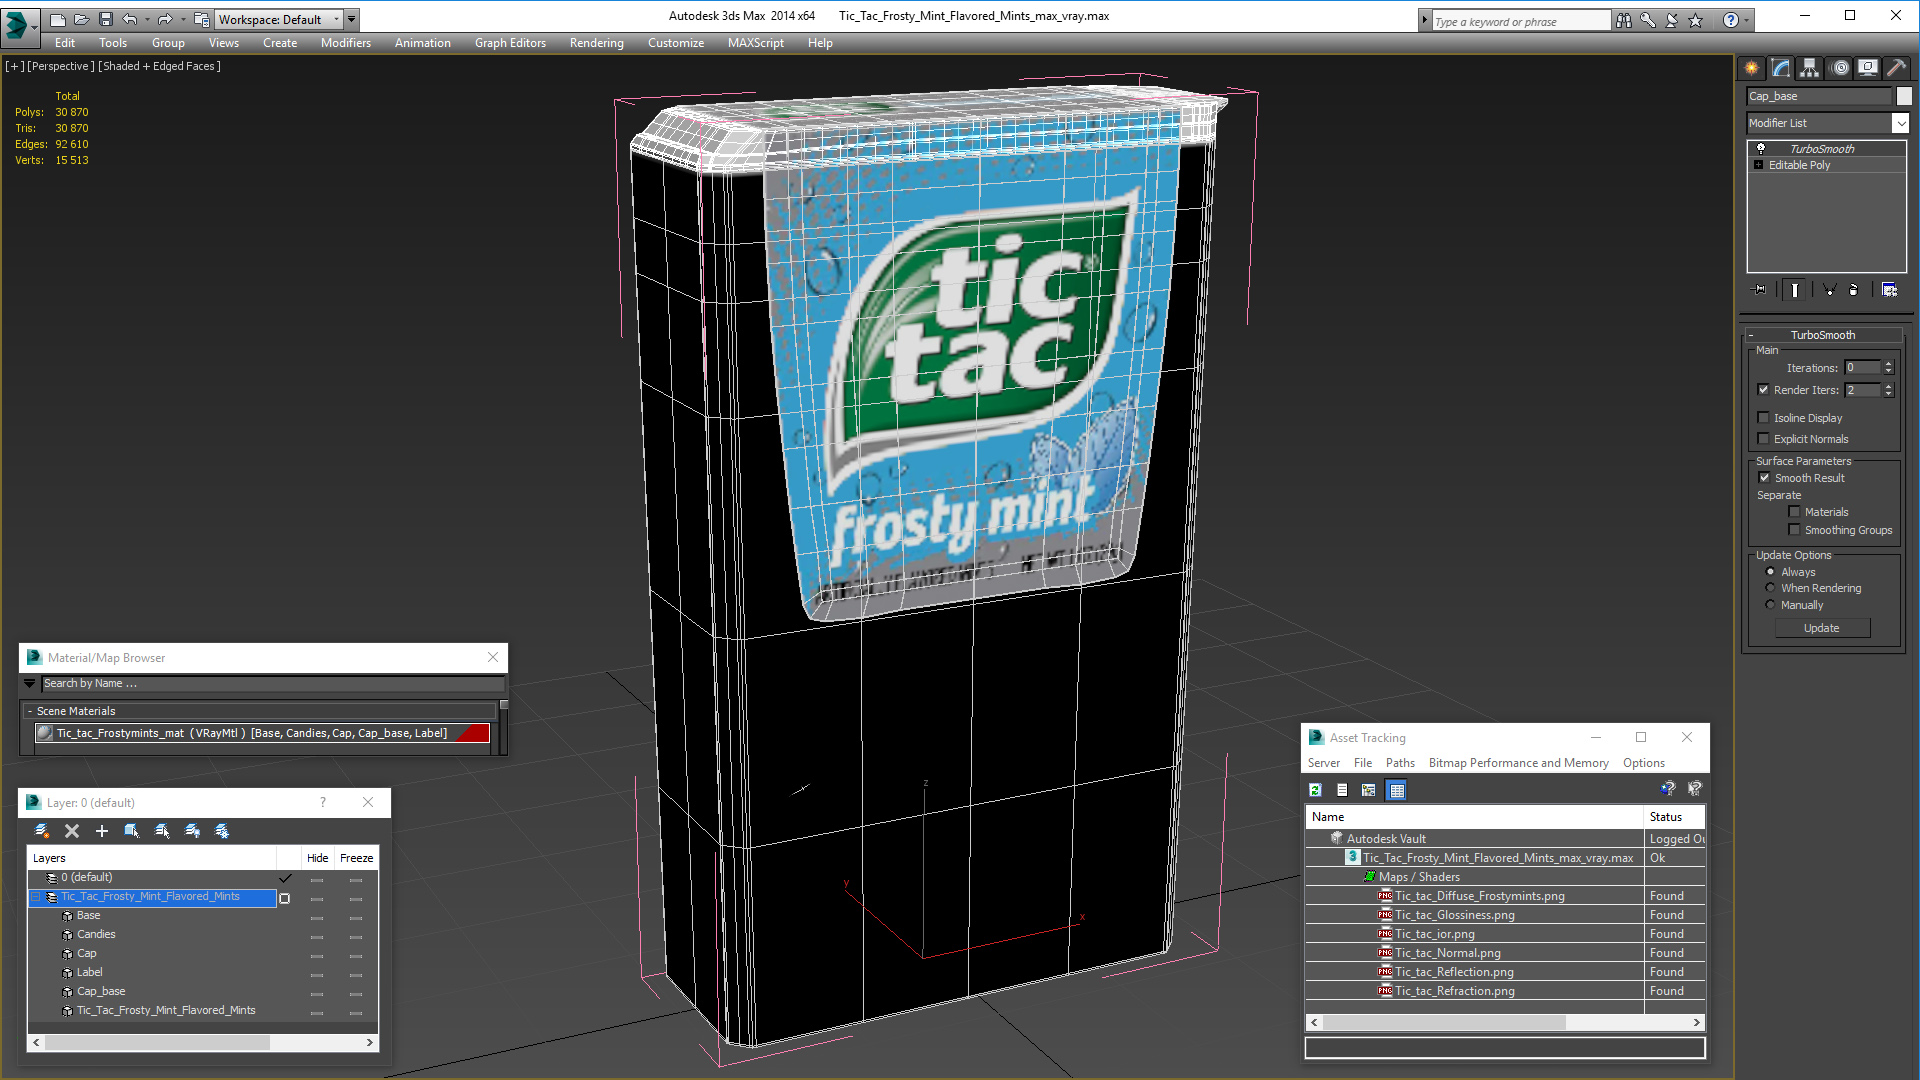Click Add Selected Objects plus icon
Screen dimensions: 1920x1080
tap(102, 831)
